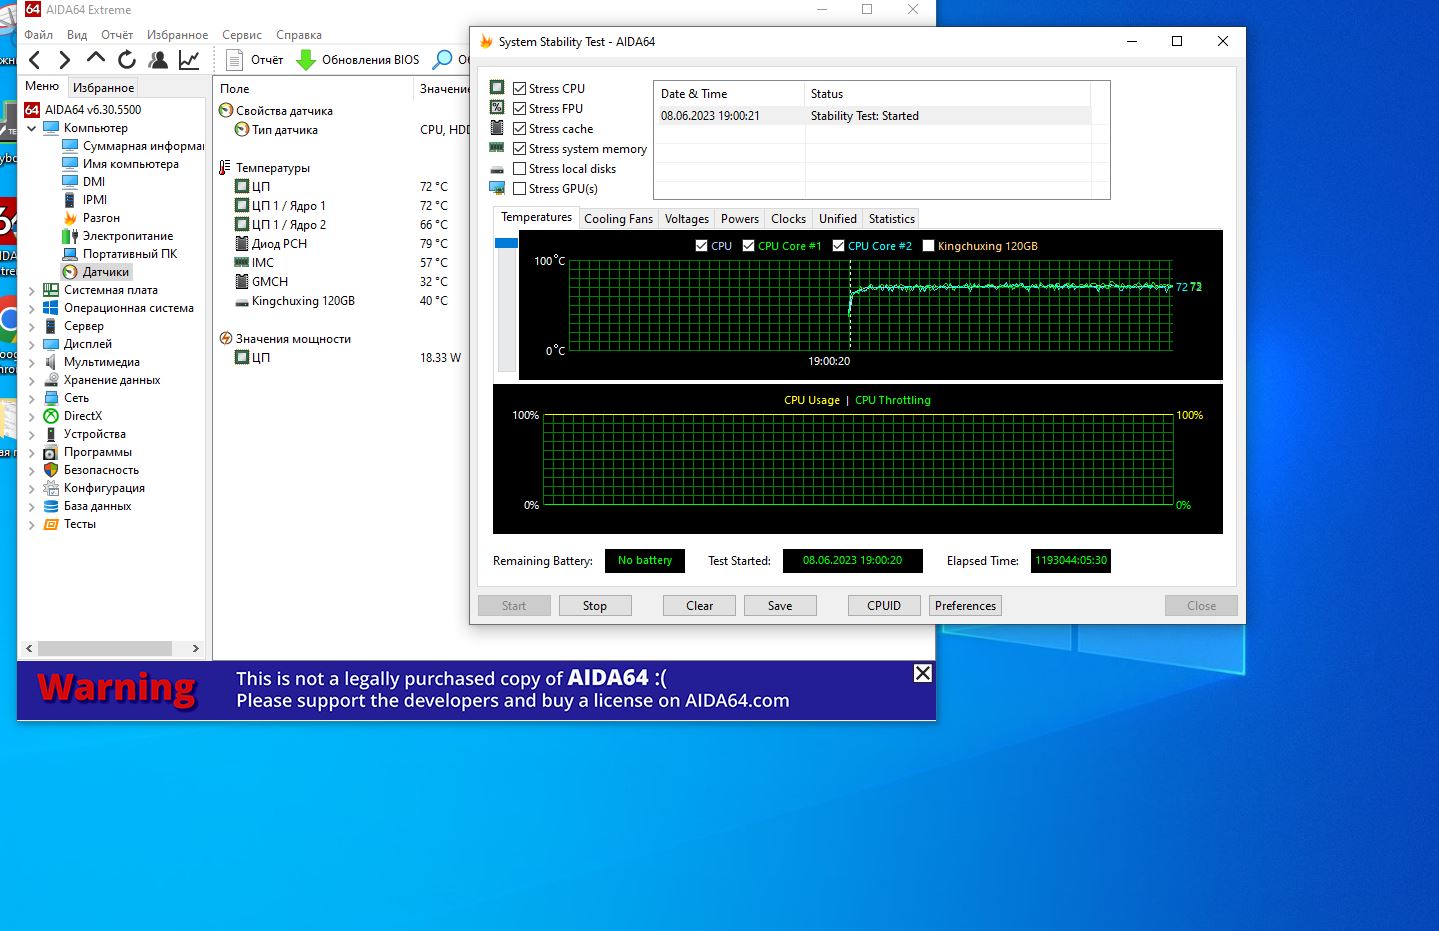Expand the Устройства tree node
The height and width of the screenshot is (931, 1439).
click(x=31, y=434)
